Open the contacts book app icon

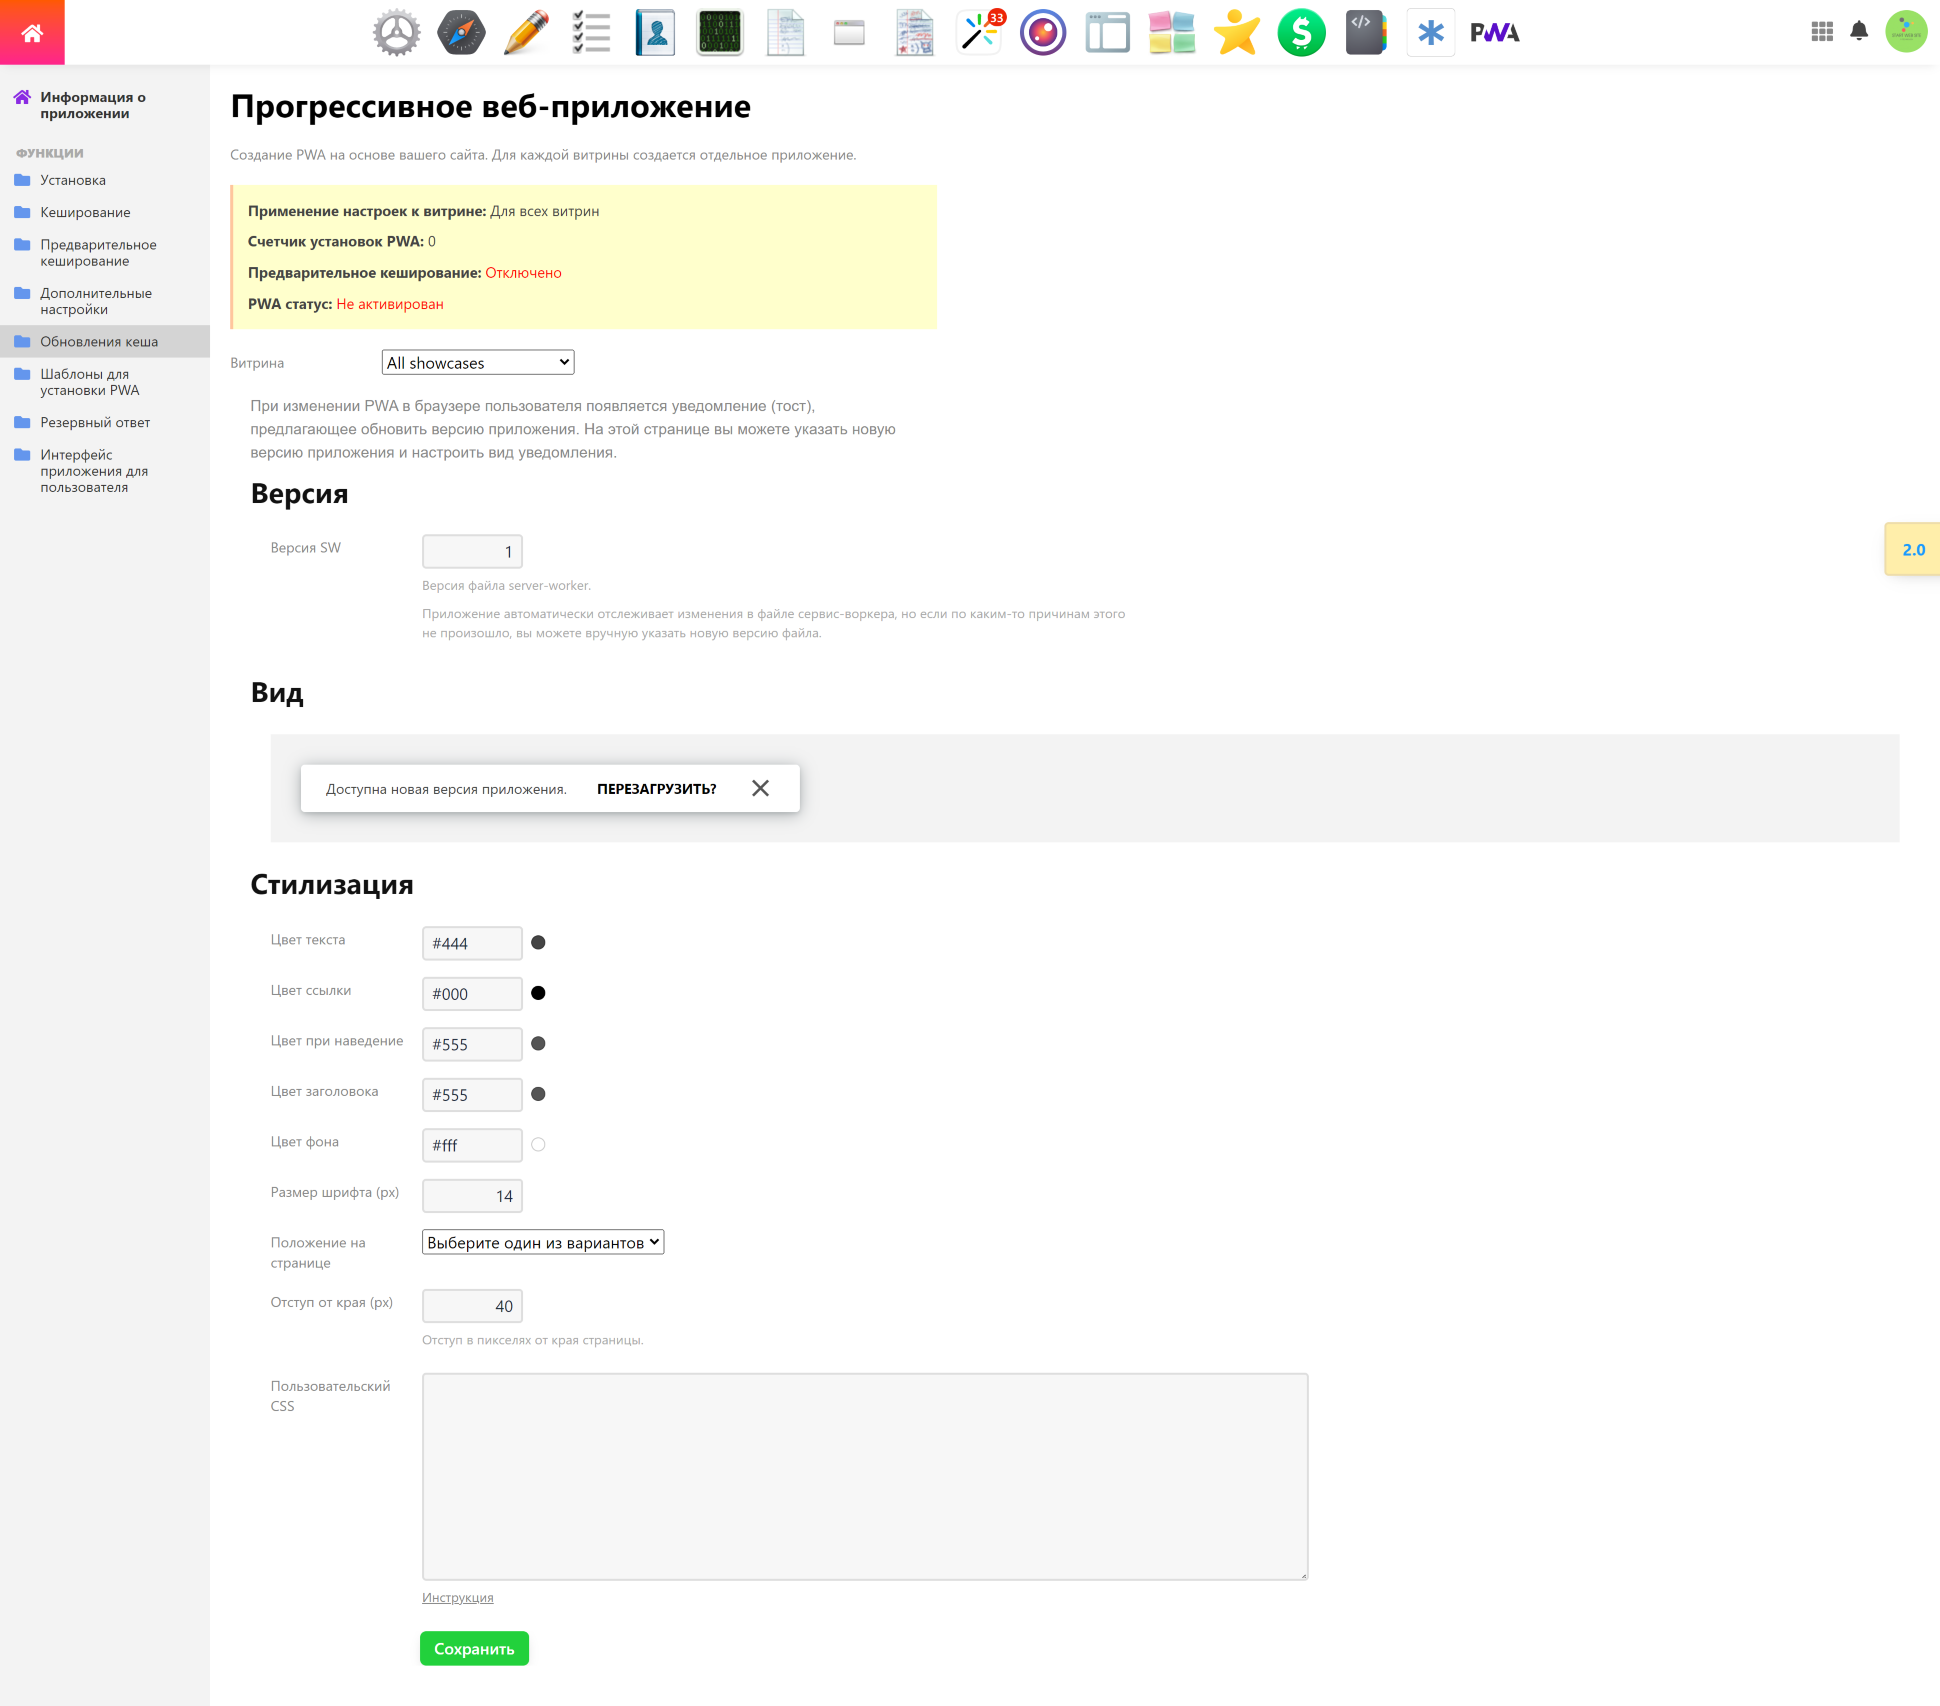coord(655,32)
